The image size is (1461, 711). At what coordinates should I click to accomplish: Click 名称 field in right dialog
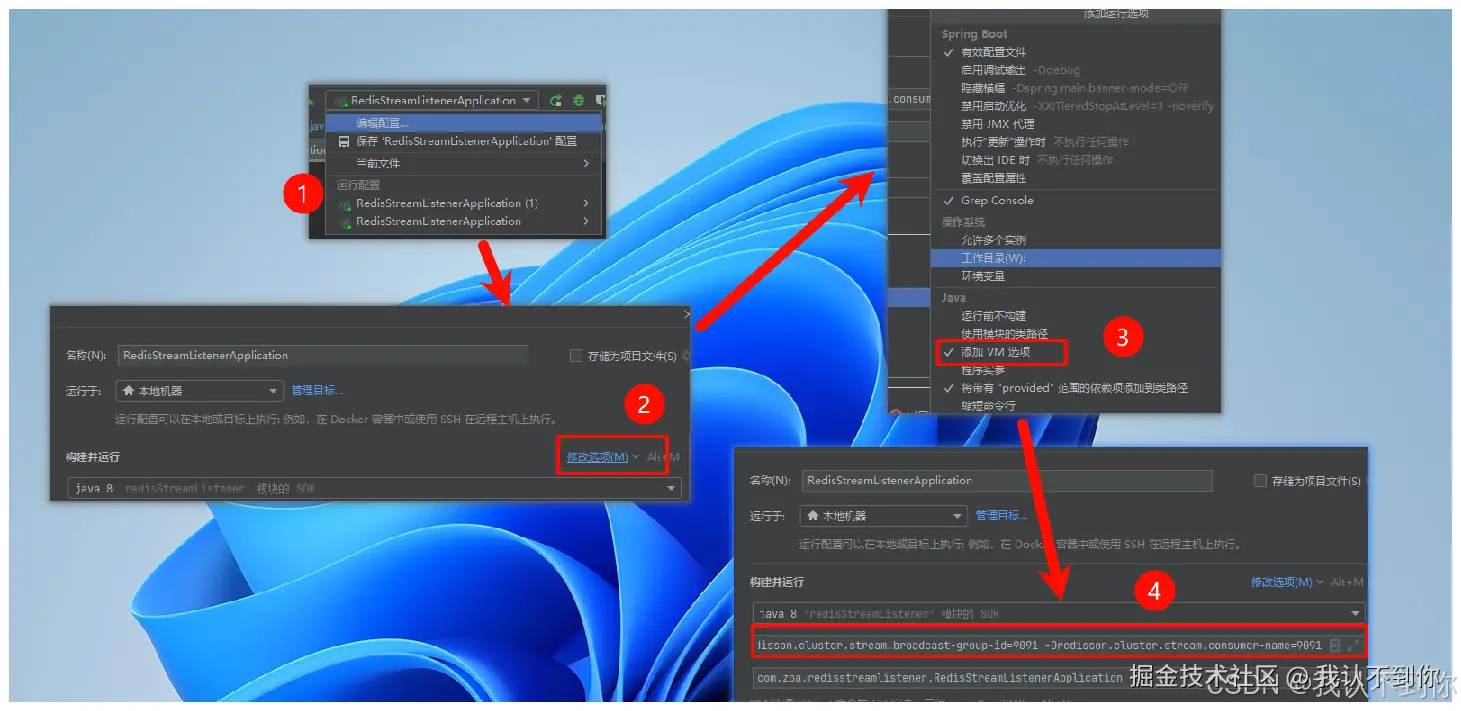[x=1008, y=481]
